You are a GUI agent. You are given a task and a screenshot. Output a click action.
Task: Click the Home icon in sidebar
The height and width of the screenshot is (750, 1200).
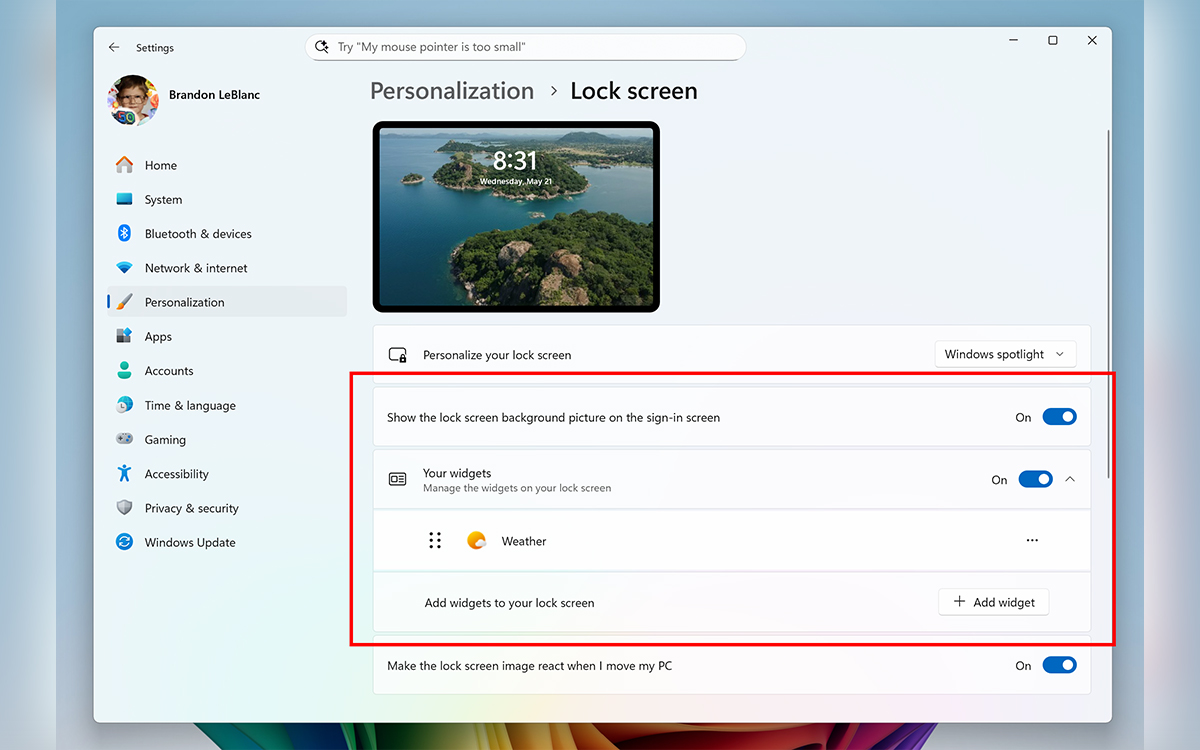pyautogui.click(x=124, y=165)
